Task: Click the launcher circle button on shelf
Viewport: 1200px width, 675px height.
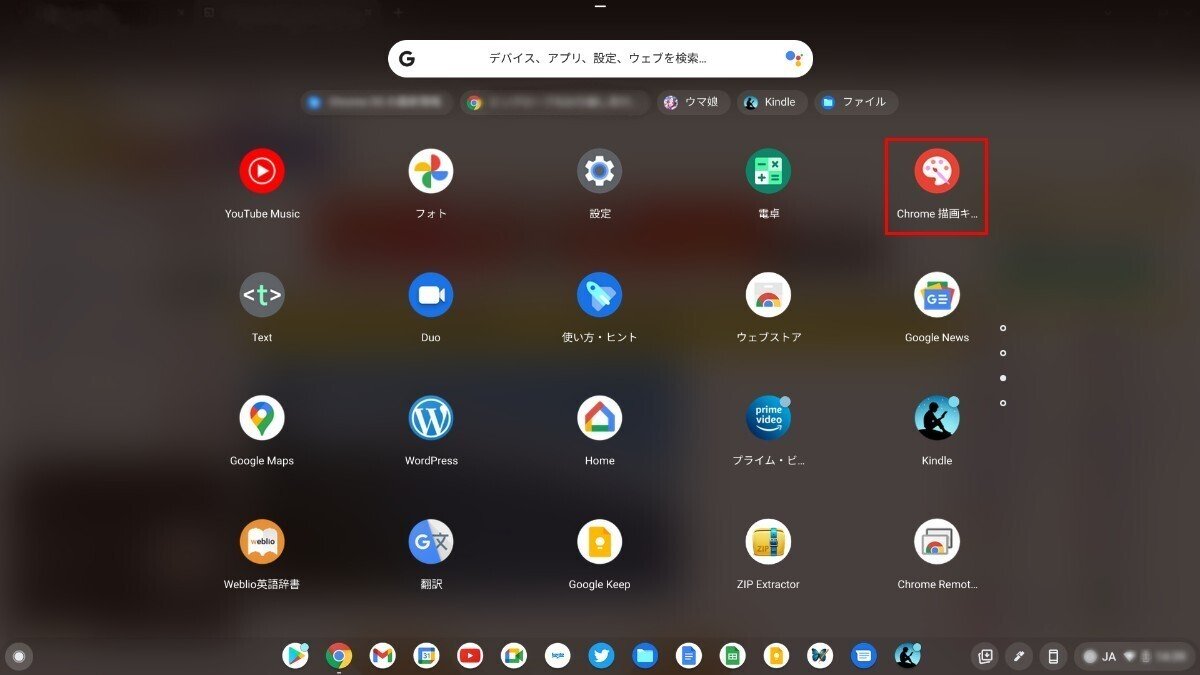Action: [19, 656]
